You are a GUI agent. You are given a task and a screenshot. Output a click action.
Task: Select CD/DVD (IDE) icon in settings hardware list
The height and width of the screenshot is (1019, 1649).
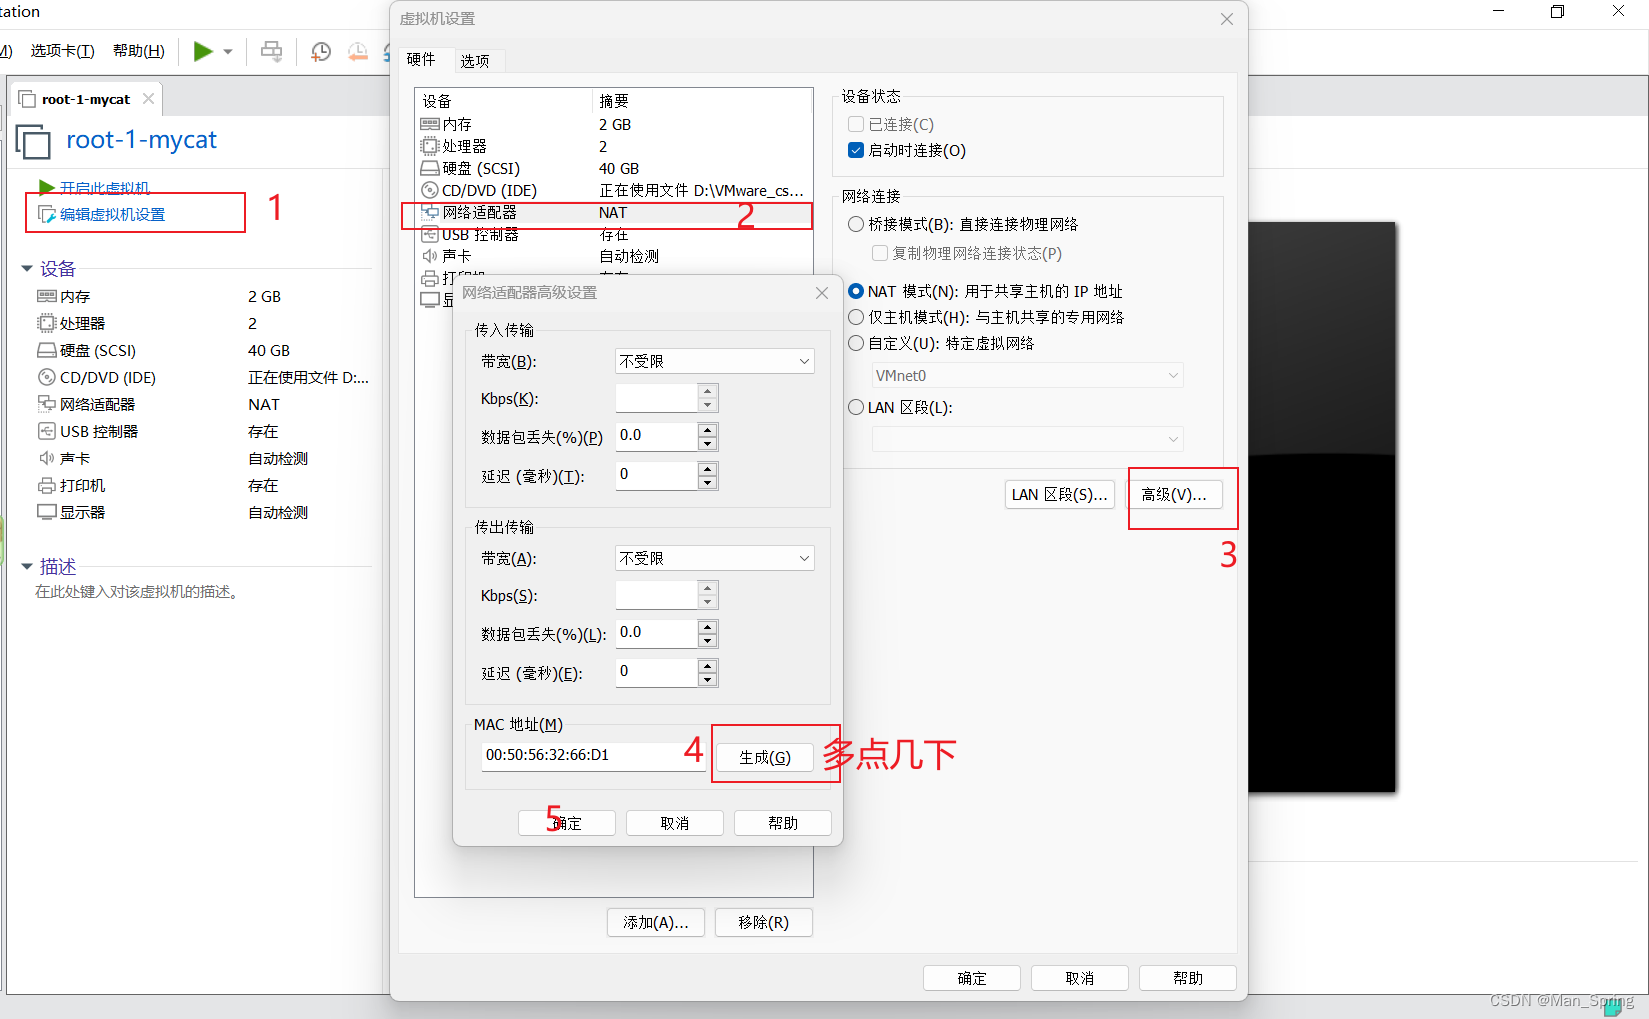click(x=430, y=190)
